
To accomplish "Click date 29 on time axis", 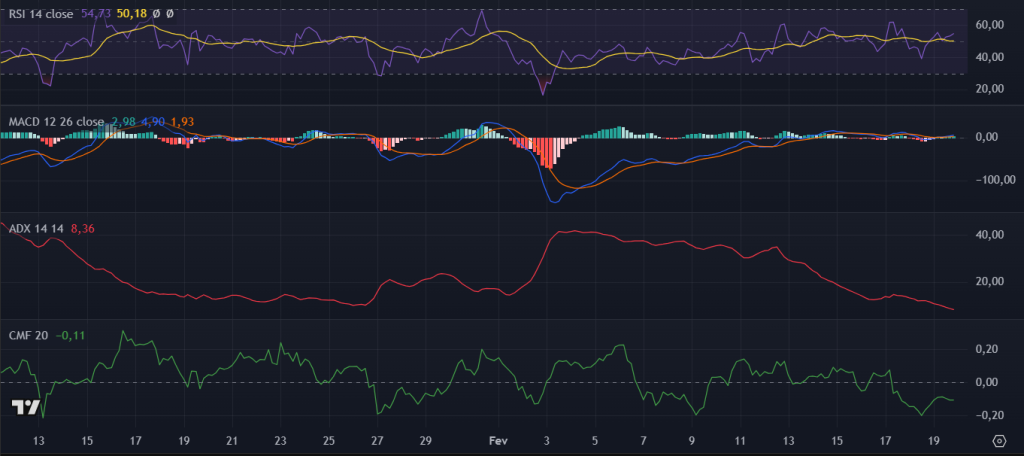I will point(425,440).
